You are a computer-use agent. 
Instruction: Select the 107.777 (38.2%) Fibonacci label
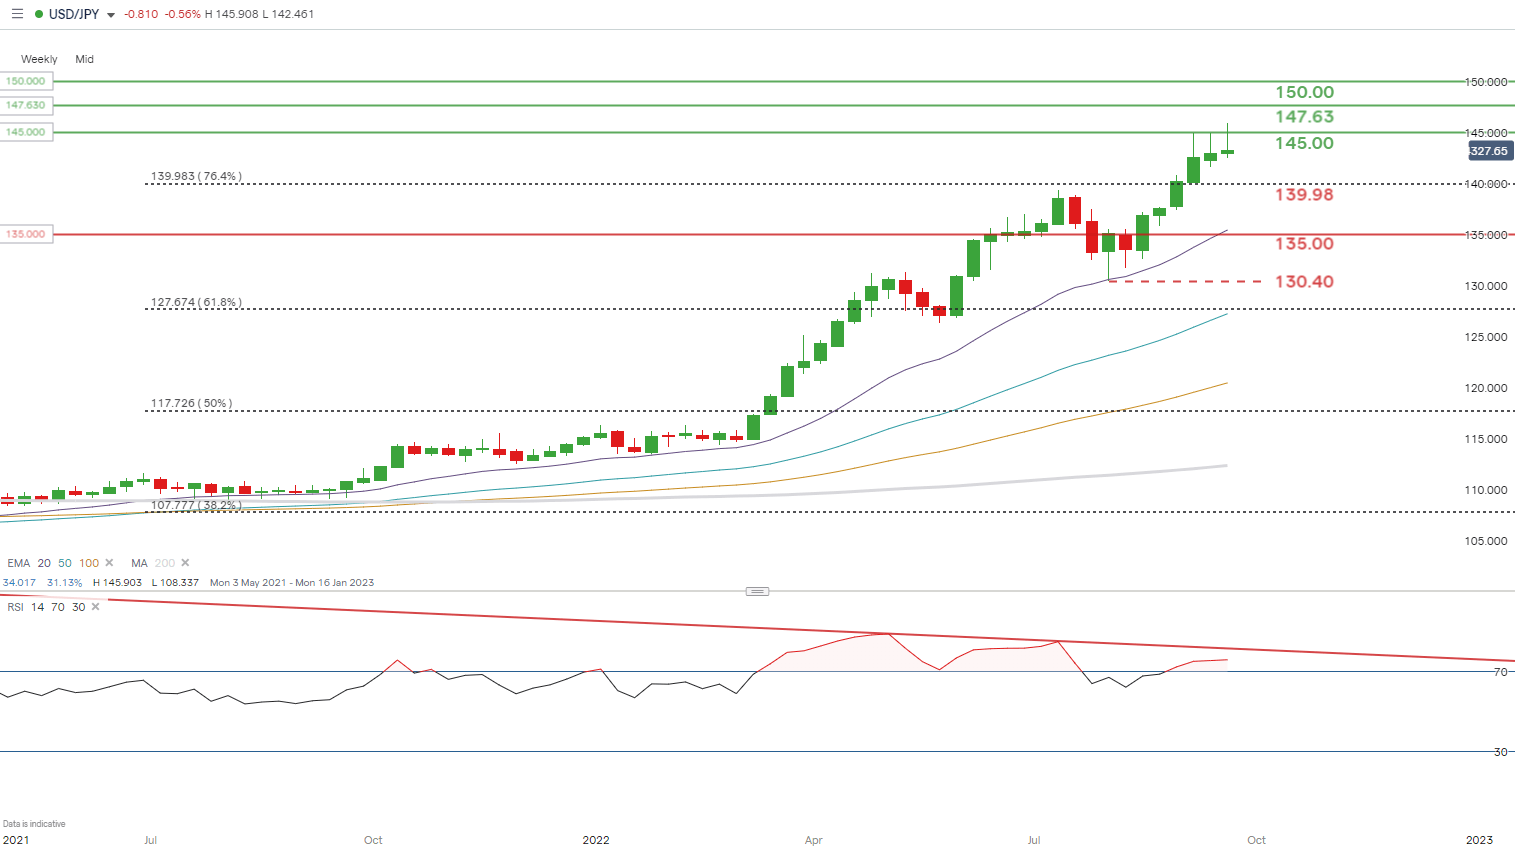coord(196,505)
